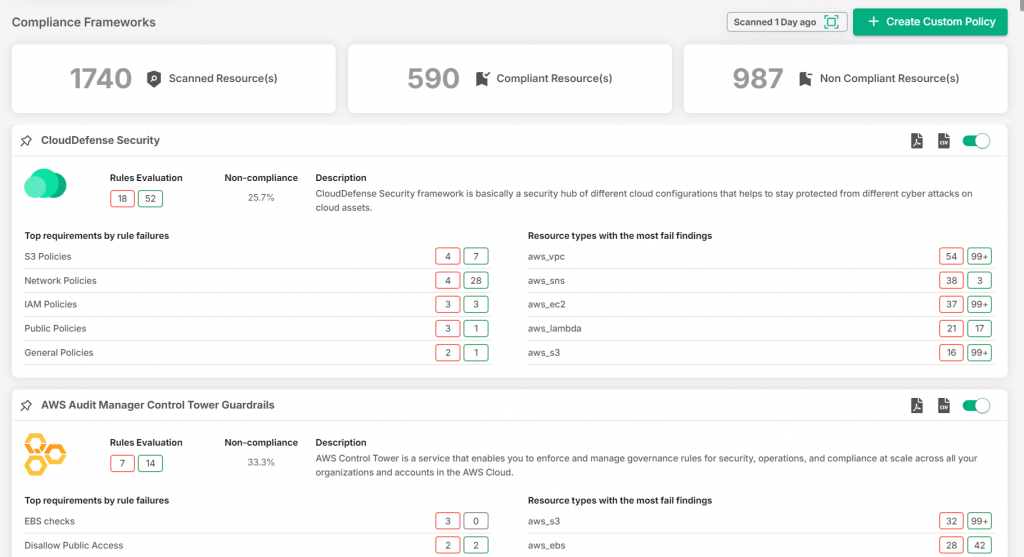1024x557 pixels.
Task: Export CloudDefense Security as CSV
Action: 943,141
